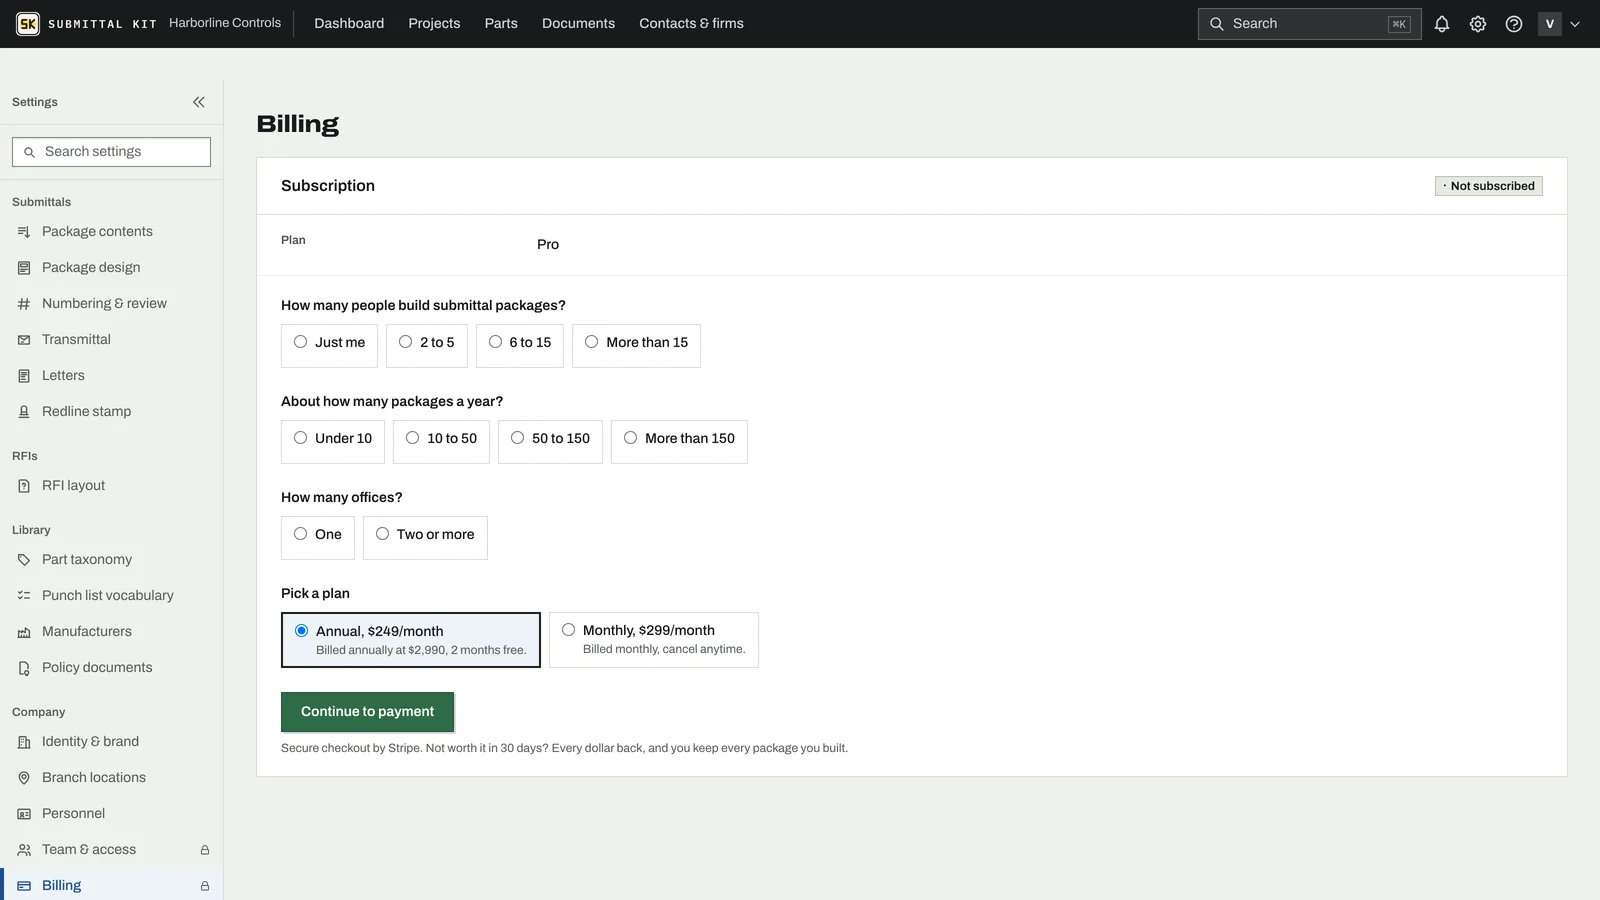
Task: Click the Subscription heading
Action: [328, 186]
